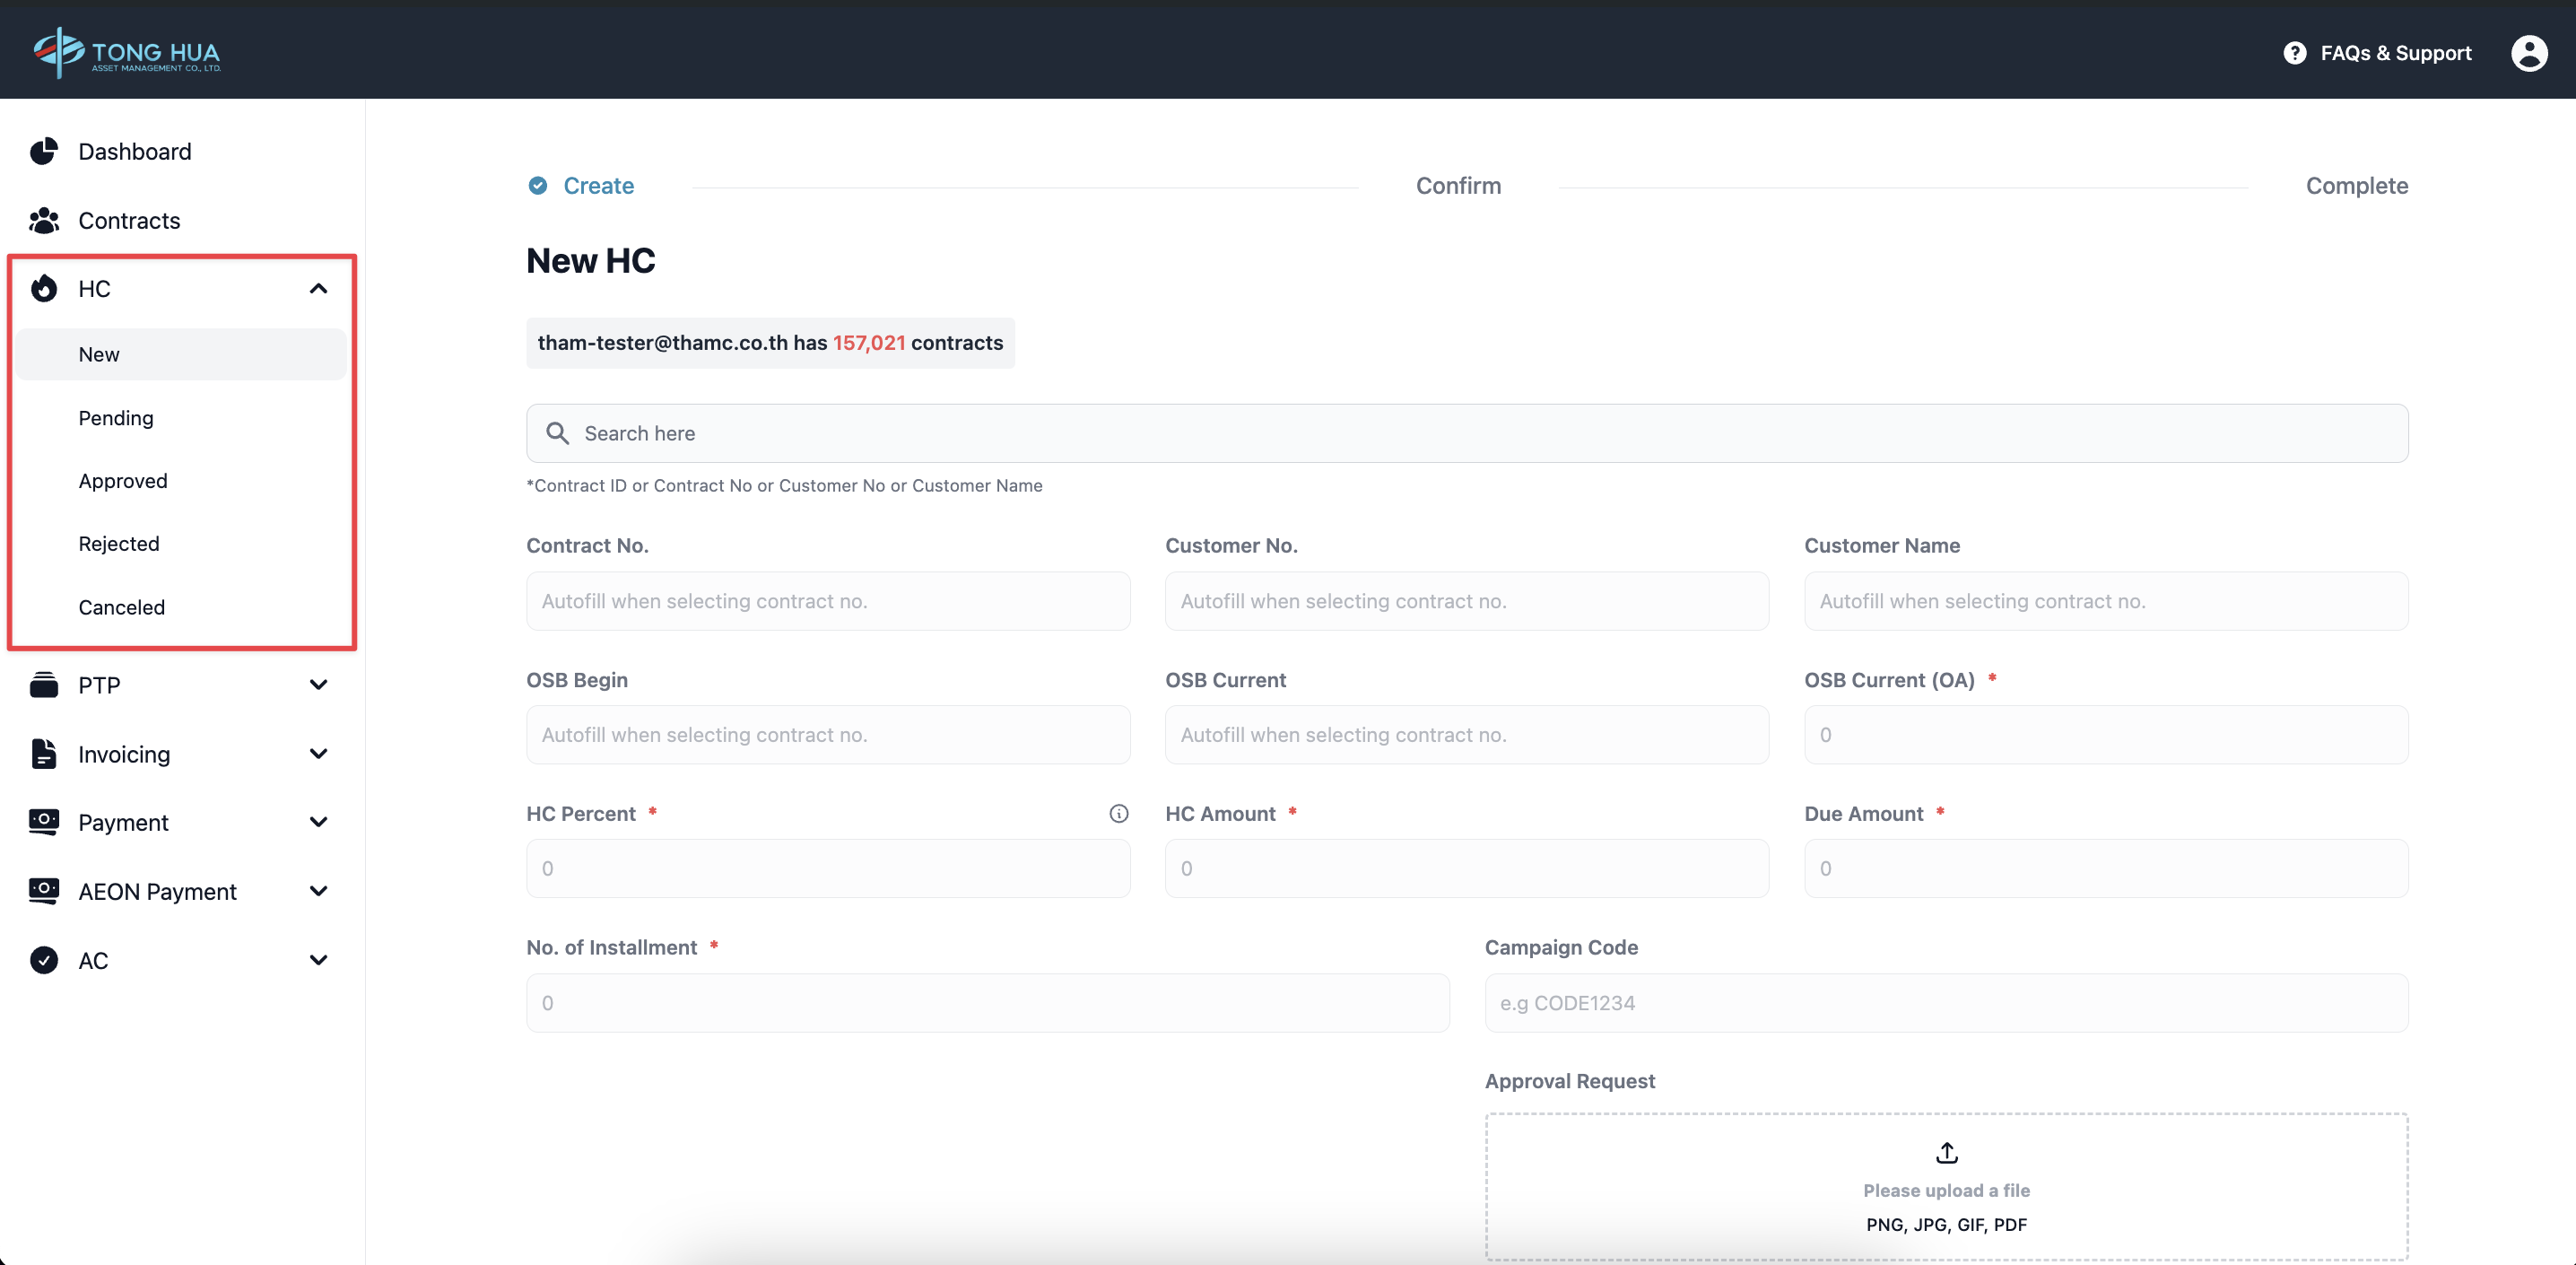Expand the Payment menu chevron
This screenshot has width=2576, height=1265.
(318, 822)
